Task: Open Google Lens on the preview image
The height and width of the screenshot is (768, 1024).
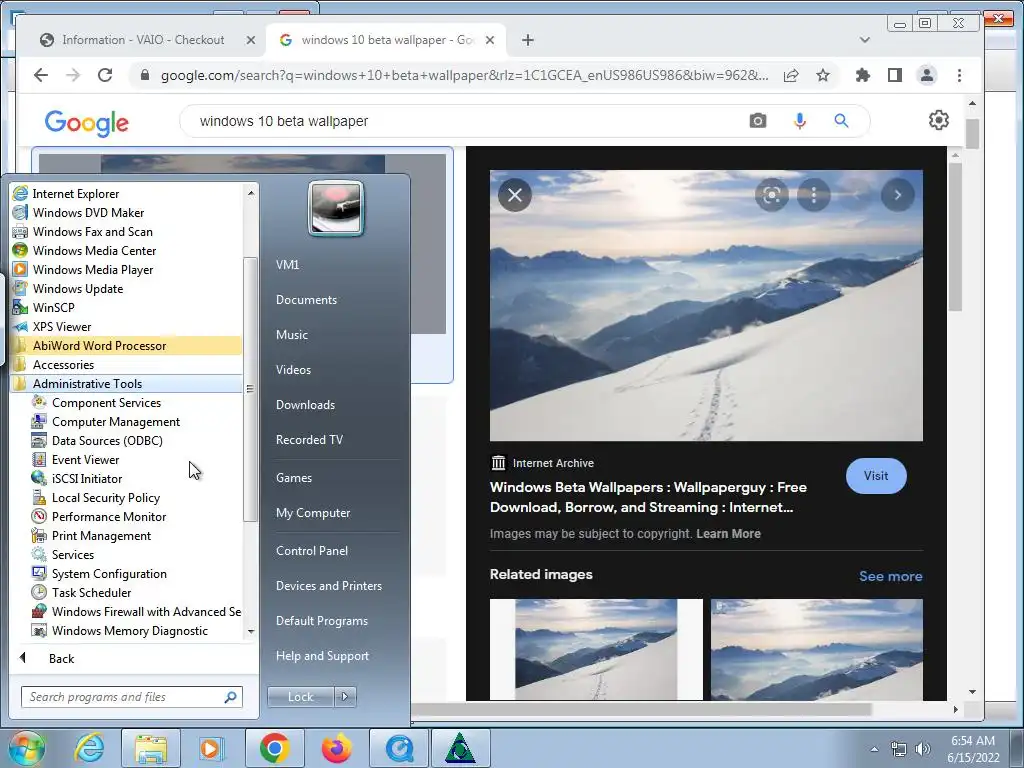Action: (x=771, y=195)
